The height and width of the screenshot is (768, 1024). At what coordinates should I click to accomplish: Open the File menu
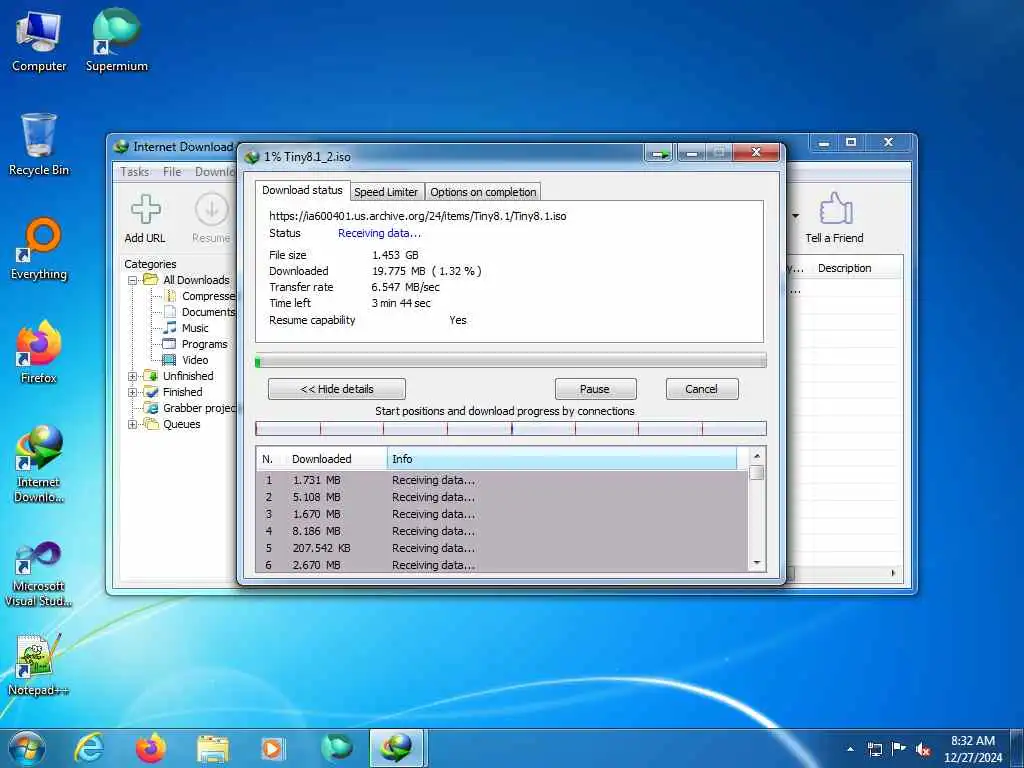coord(172,171)
